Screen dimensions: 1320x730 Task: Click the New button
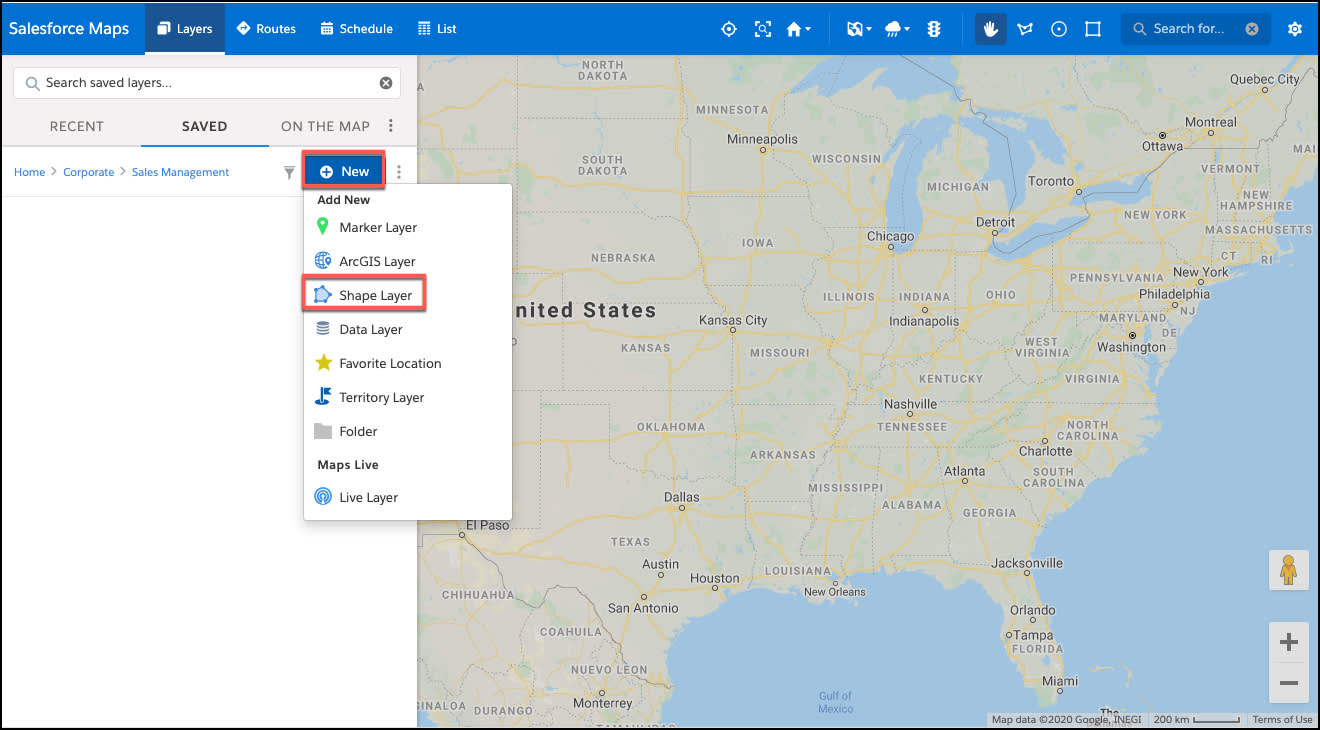(344, 172)
